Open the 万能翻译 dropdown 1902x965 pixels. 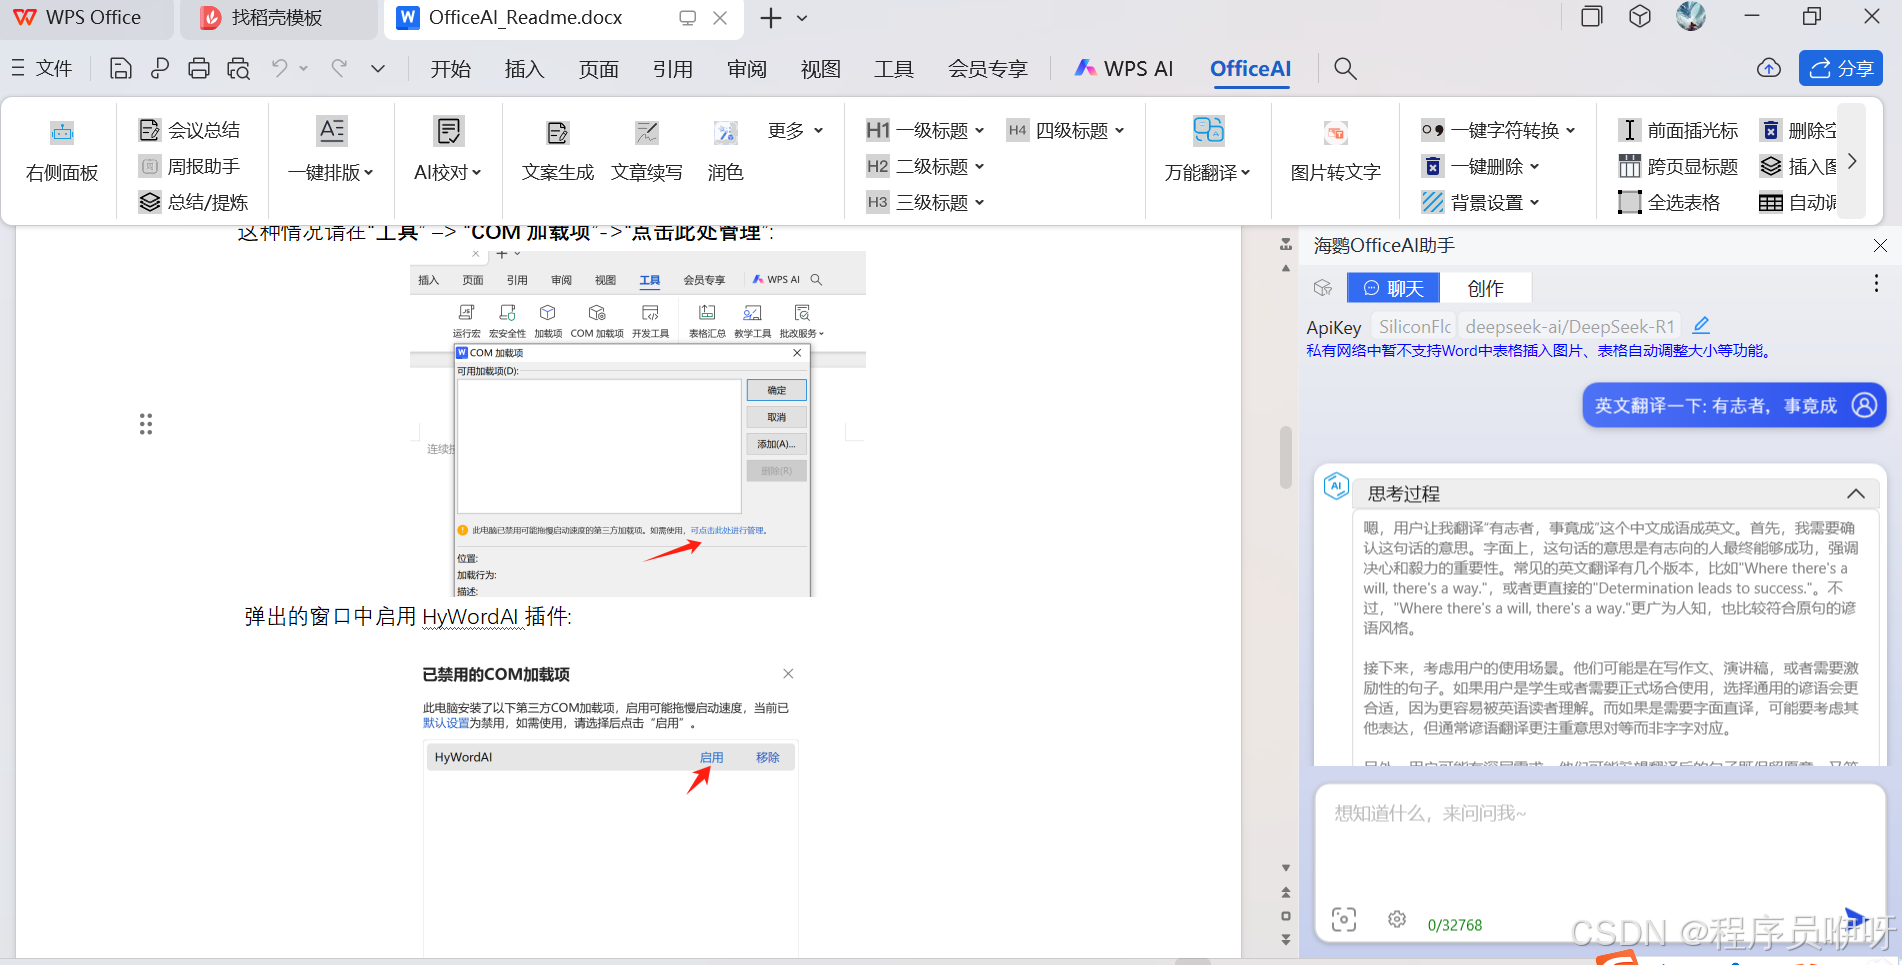pyautogui.click(x=1208, y=172)
